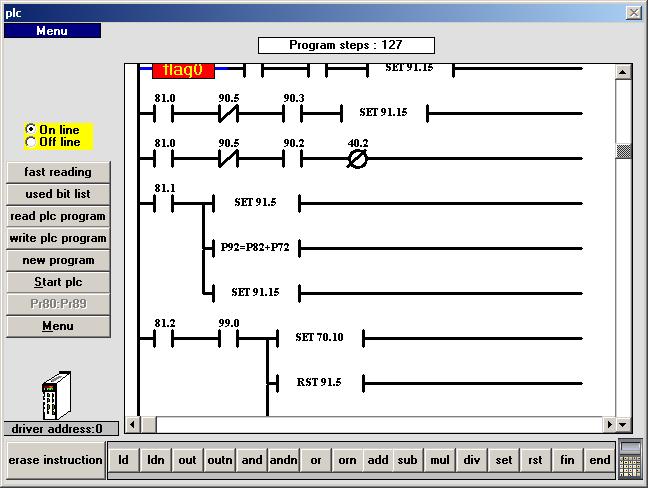Select the 81.2 contact
This screenshot has height=488, width=648.
point(164,338)
